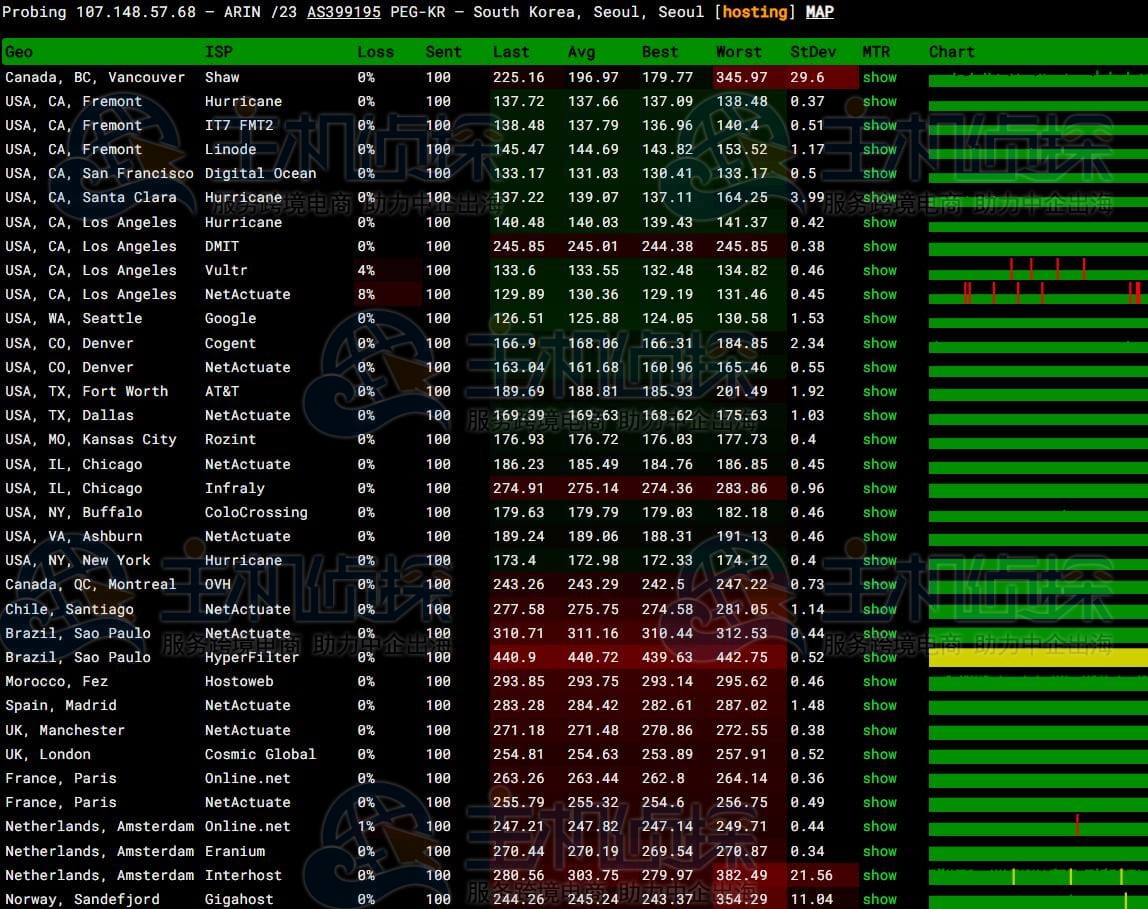This screenshot has height=909, width=1148.
Task: Show MTR for Montreal OVH row
Action: (879, 584)
